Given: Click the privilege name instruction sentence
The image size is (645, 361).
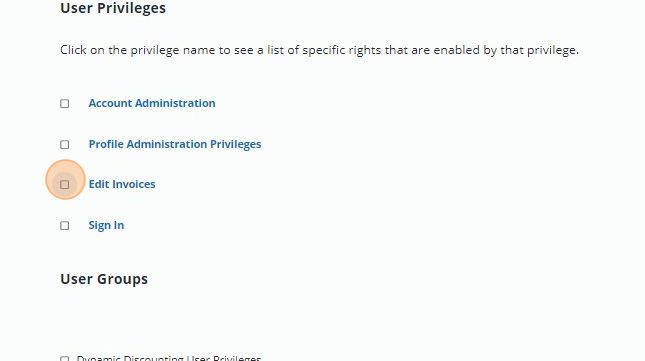Looking at the screenshot, I should [x=319, y=50].
